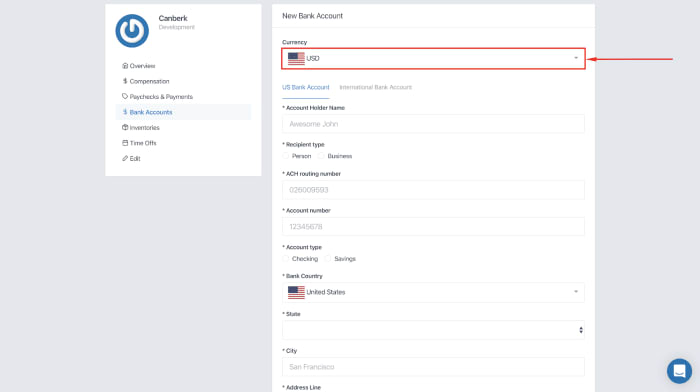The width and height of the screenshot is (700, 392).
Task: Click the Canberk profile name
Action: [x=173, y=18]
